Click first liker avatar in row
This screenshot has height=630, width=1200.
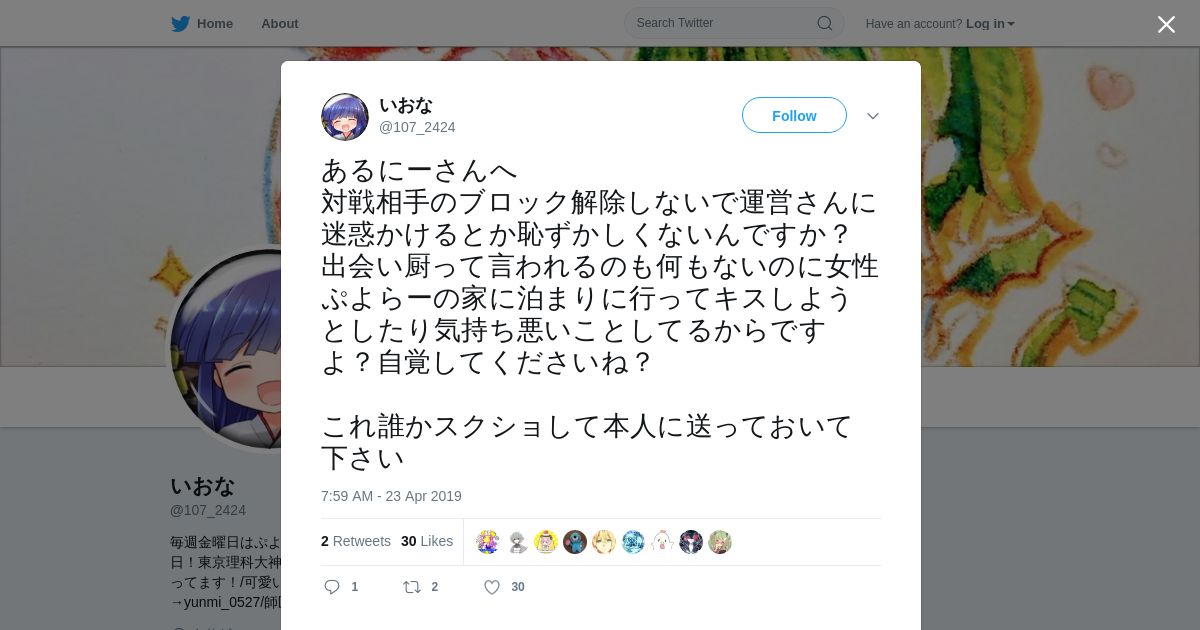488,542
